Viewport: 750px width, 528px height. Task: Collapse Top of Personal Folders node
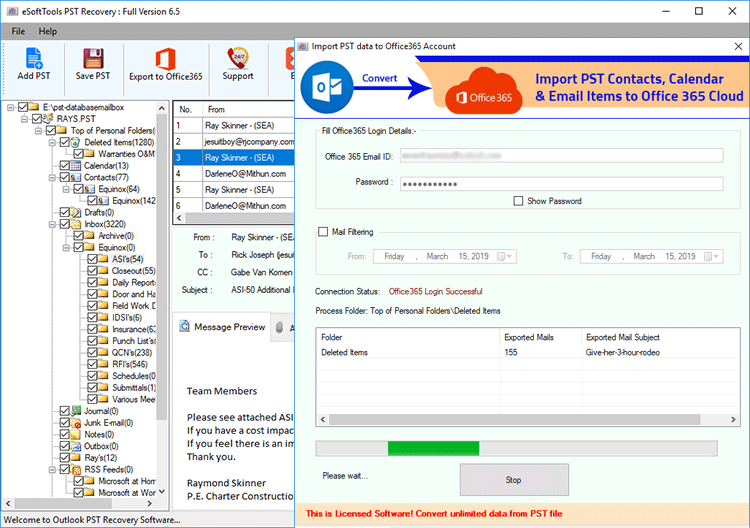(x=38, y=131)
